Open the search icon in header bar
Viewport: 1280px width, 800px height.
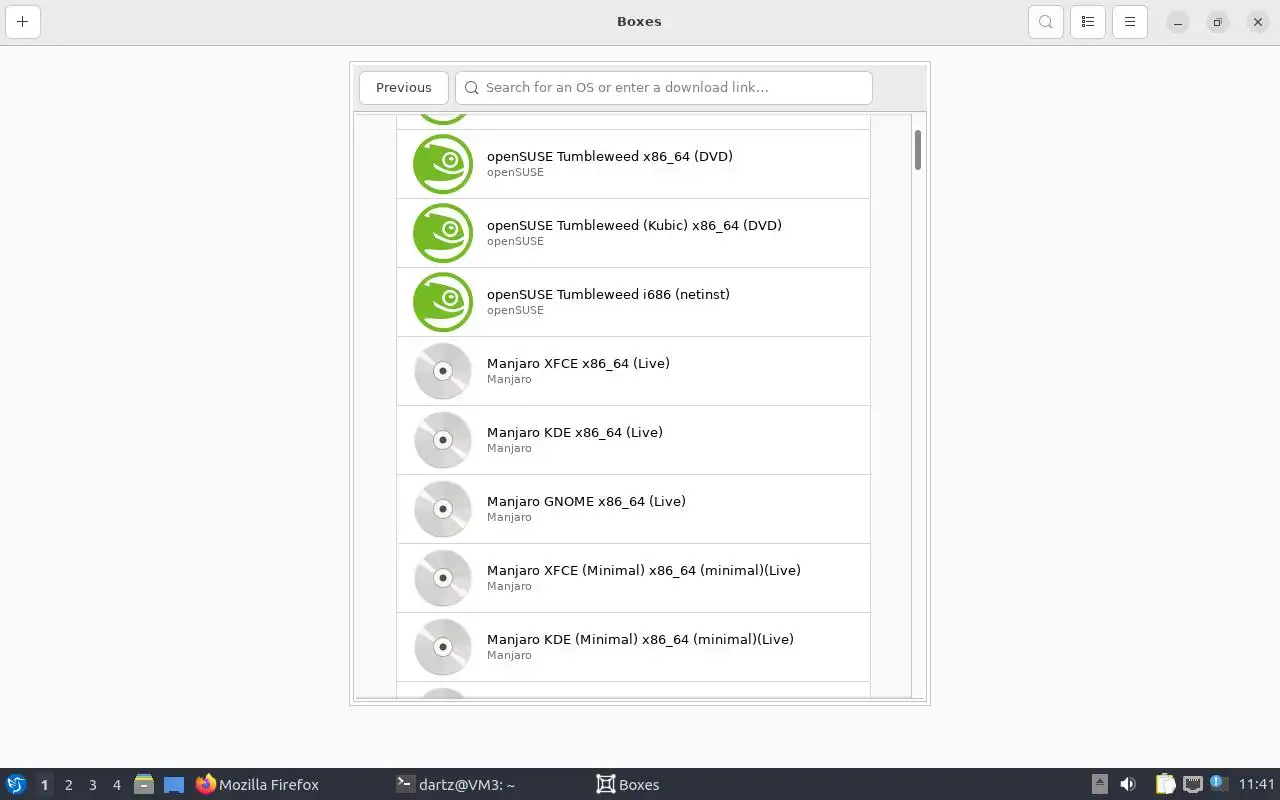[1045, 22]
